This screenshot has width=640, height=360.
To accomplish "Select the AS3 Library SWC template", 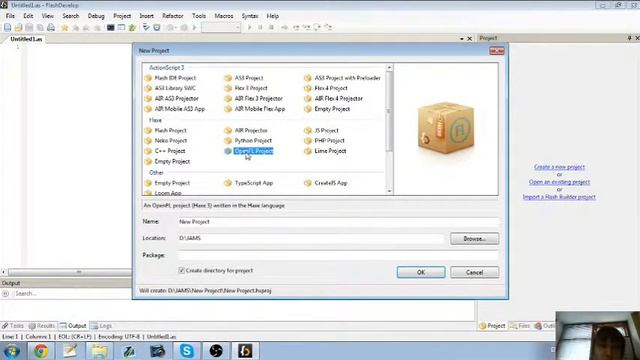I will (170, 88).
